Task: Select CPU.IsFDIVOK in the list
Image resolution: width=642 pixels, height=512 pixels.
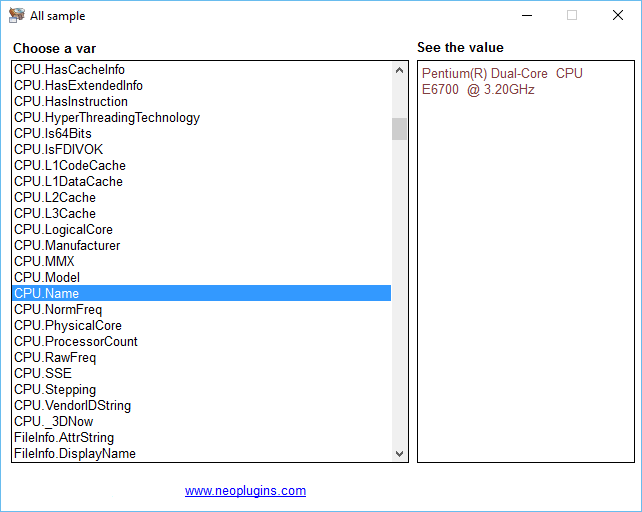Action: pos(201,150)
